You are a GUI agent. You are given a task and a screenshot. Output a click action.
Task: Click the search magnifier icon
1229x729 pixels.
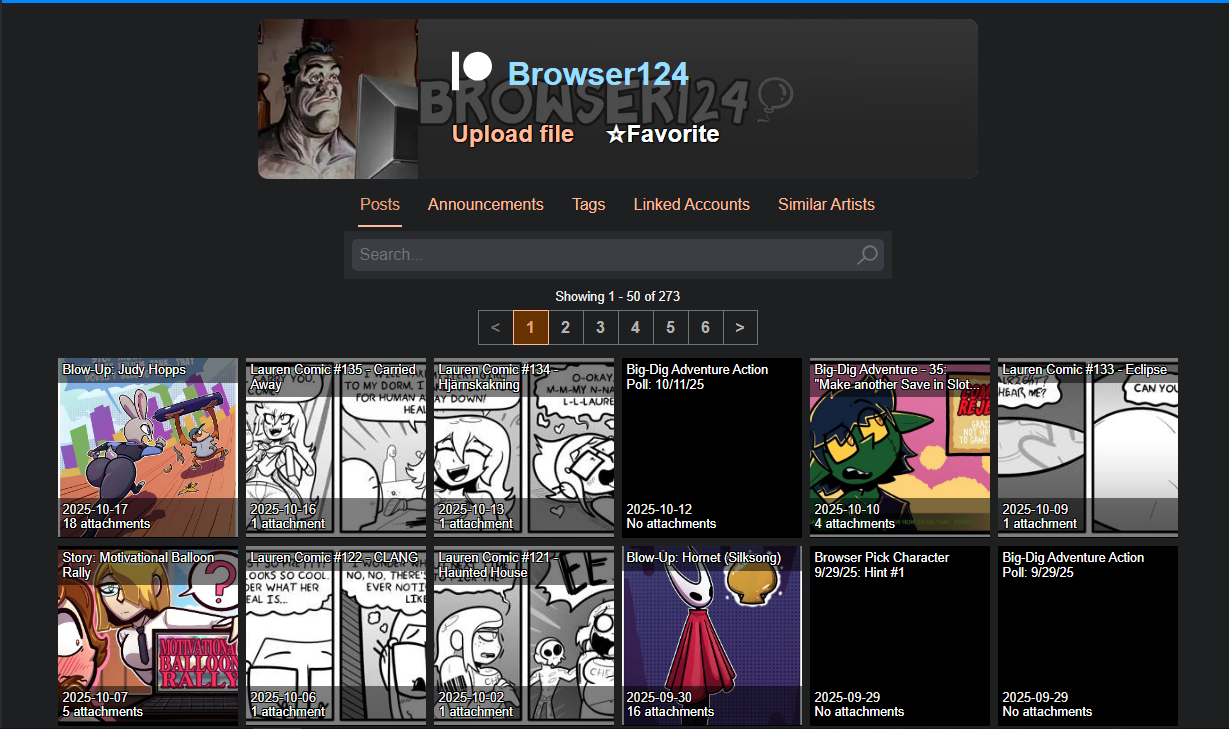click(867, 255)
